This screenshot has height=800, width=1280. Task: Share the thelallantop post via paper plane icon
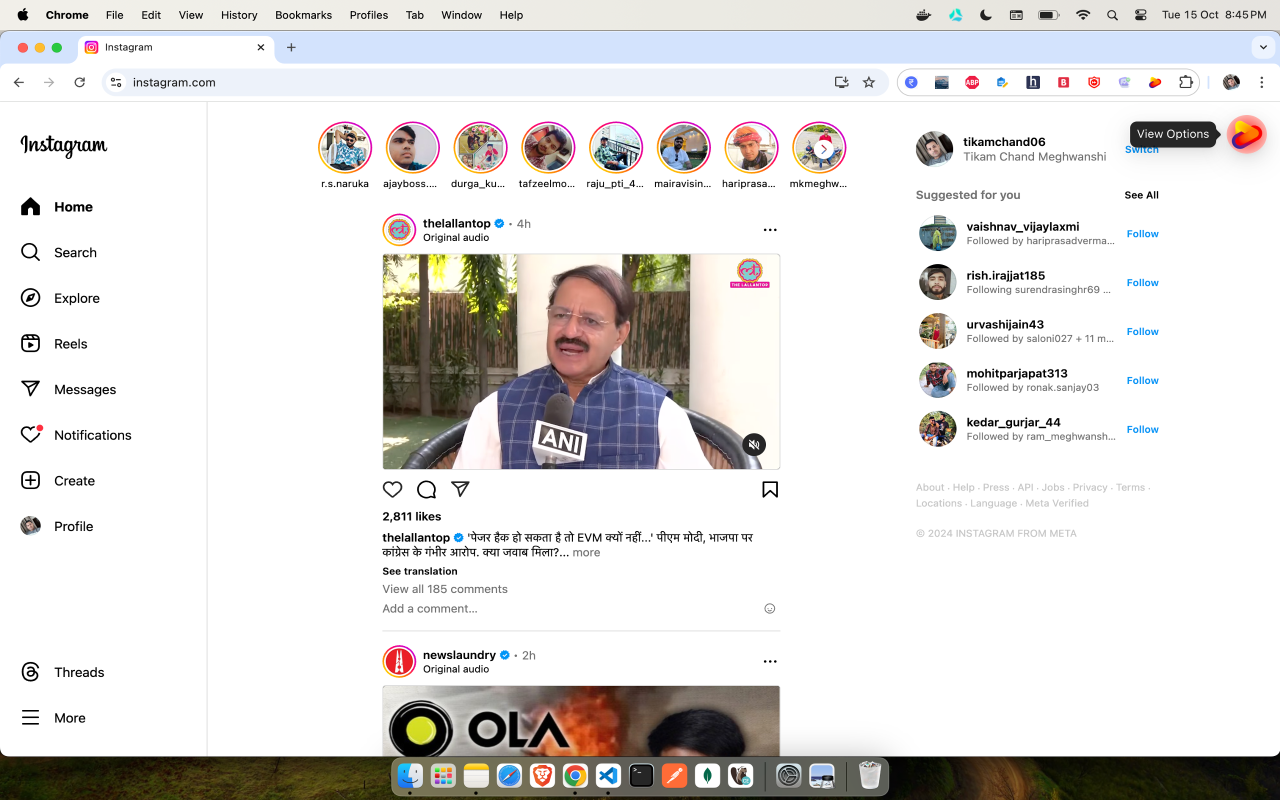(460, 489)
